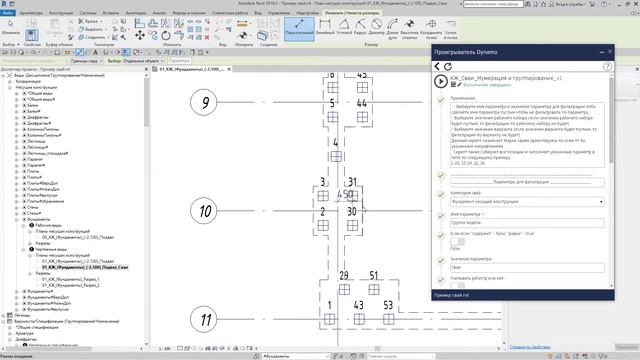This screenshot has width=640, height=360.
Task: Select view 01_КЖ Разрез_2 in browser
Action: [x=71, y=285]
